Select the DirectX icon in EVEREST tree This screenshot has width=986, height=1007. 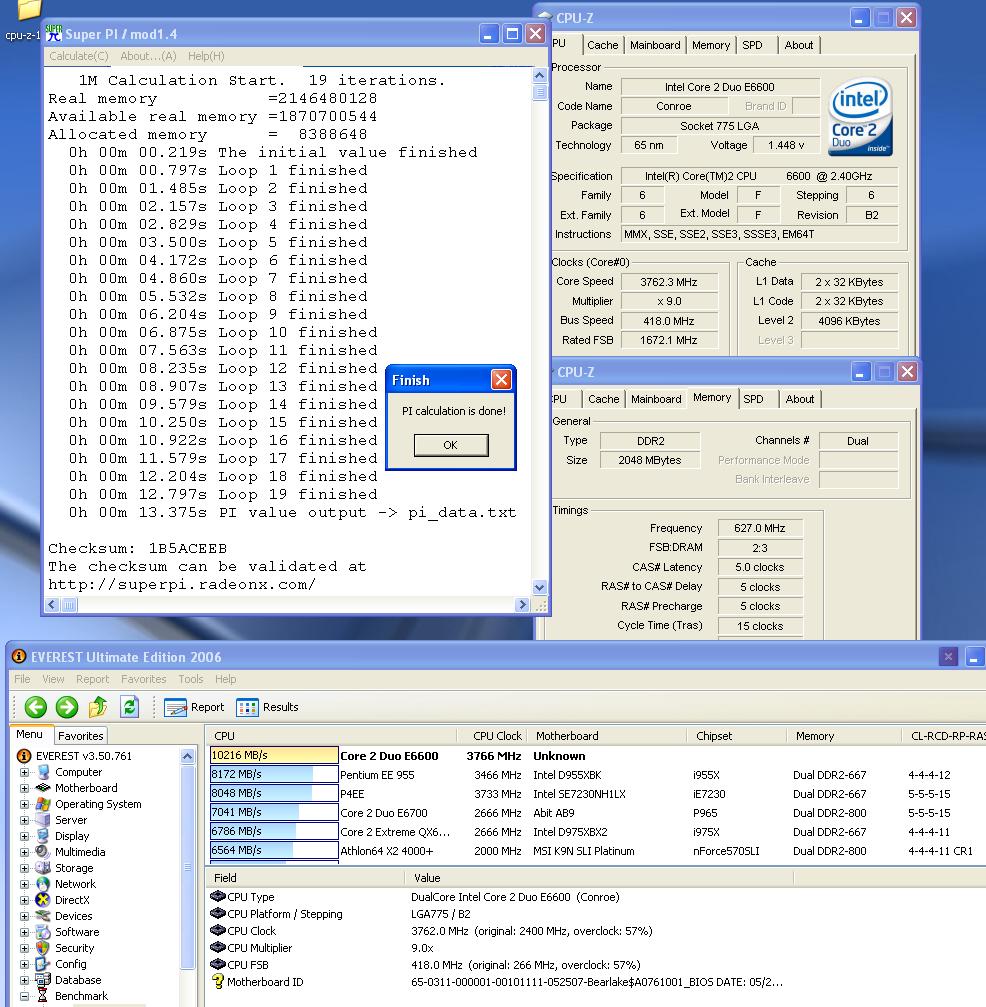click(43, 900)
